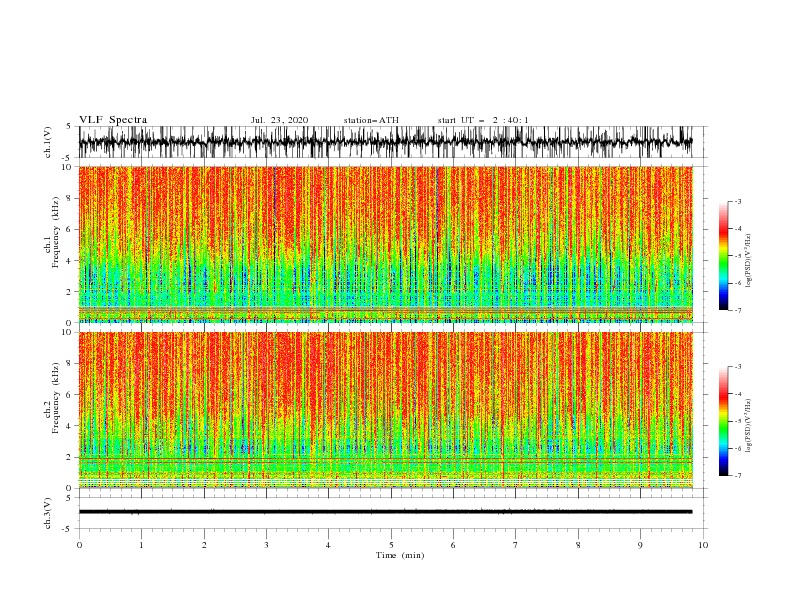Select the "start UT = 2:40:1" text
The height and width of the screenshot is (612, 792).
[483, 120]
